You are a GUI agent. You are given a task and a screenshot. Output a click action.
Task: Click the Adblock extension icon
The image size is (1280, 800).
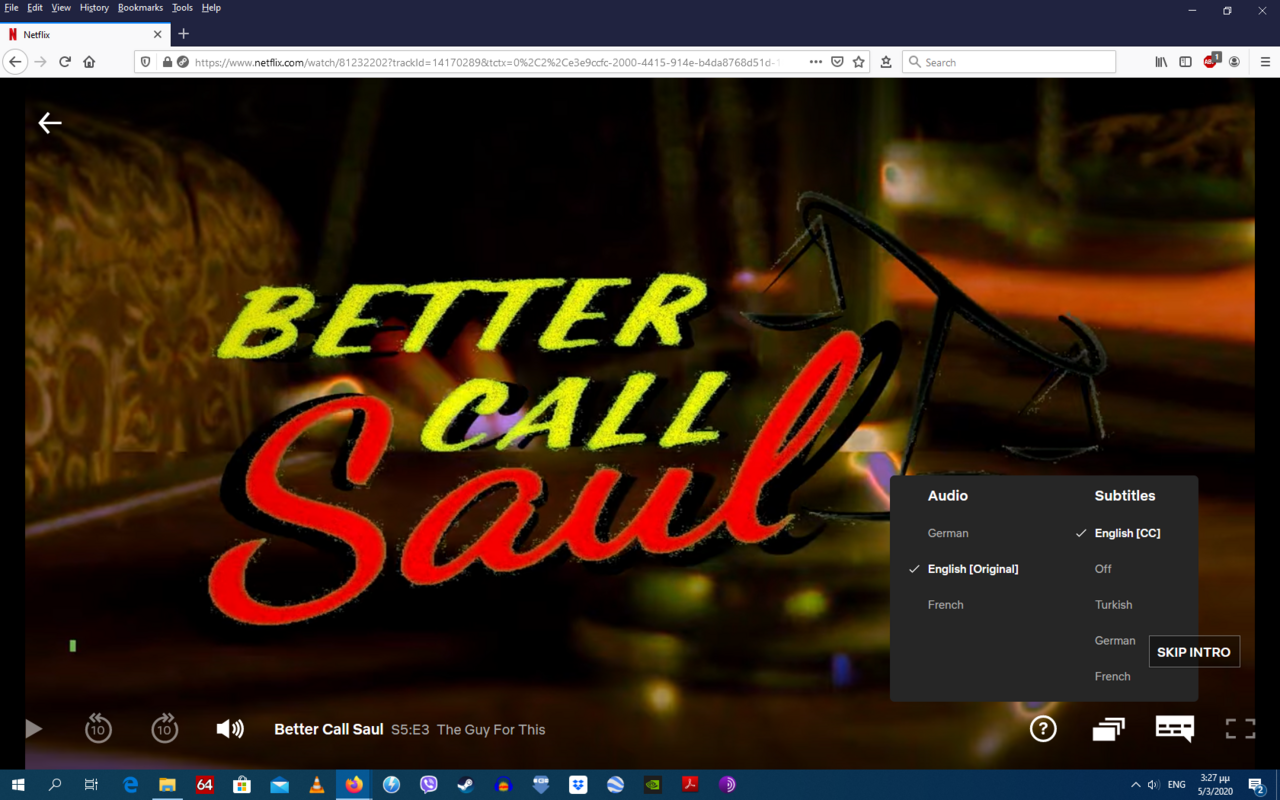point(1211,61)
